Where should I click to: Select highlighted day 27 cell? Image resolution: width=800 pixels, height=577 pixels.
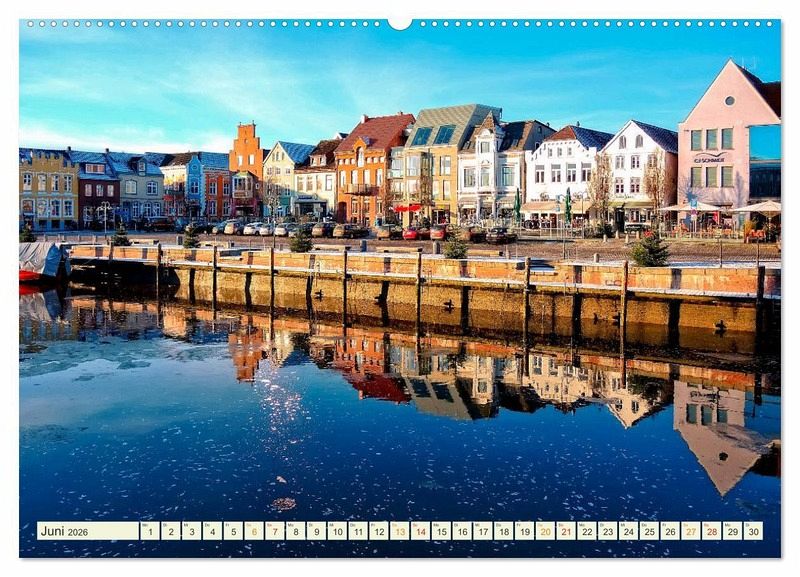691,531
